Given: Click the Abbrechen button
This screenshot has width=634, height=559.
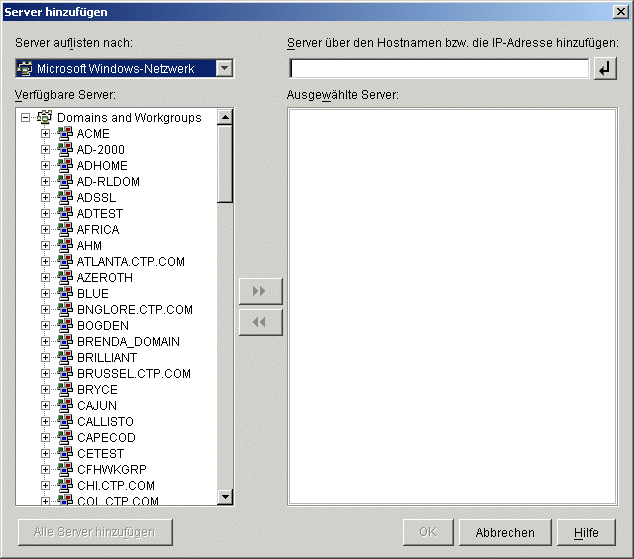Looking at the screenshot, I should [x=505, y=532].
